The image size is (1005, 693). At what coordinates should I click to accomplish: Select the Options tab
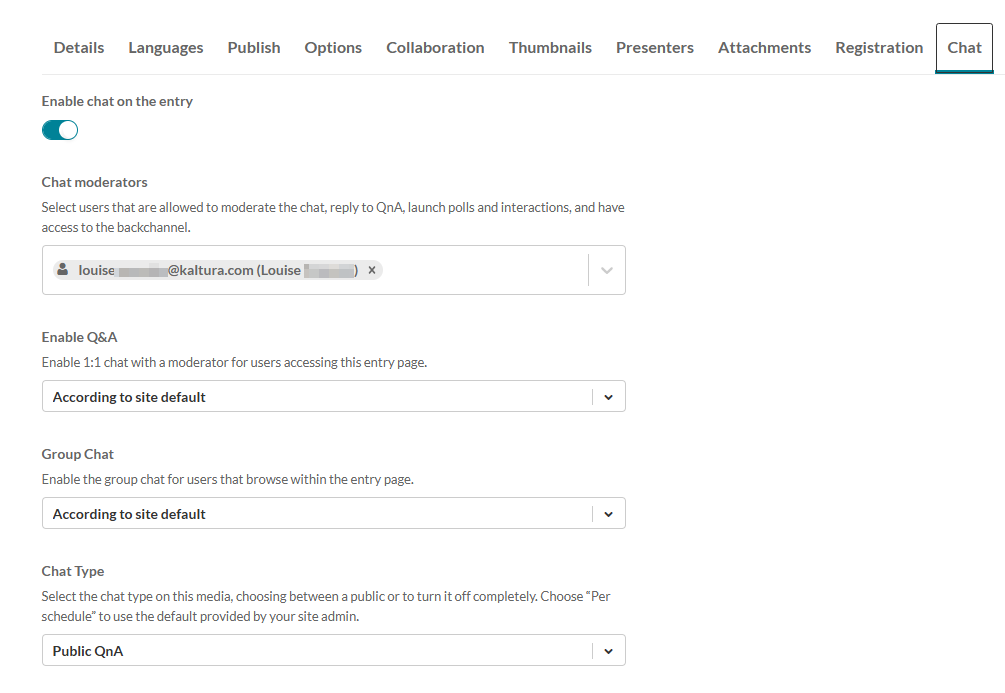click(x=333, y=48)
